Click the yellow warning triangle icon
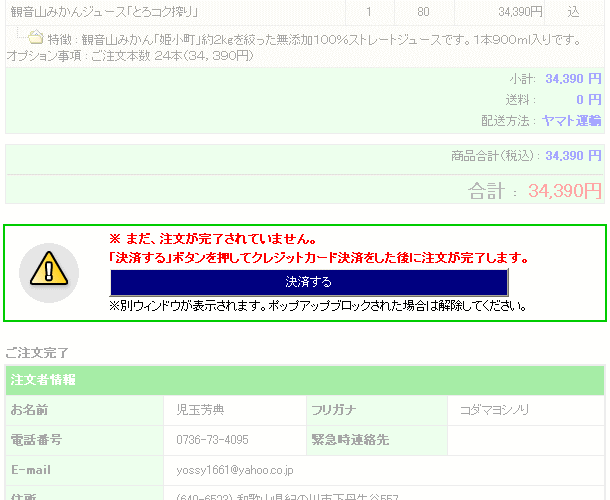Image resolution: width=610 pixels, height=500 pixels. click(49, 269)
